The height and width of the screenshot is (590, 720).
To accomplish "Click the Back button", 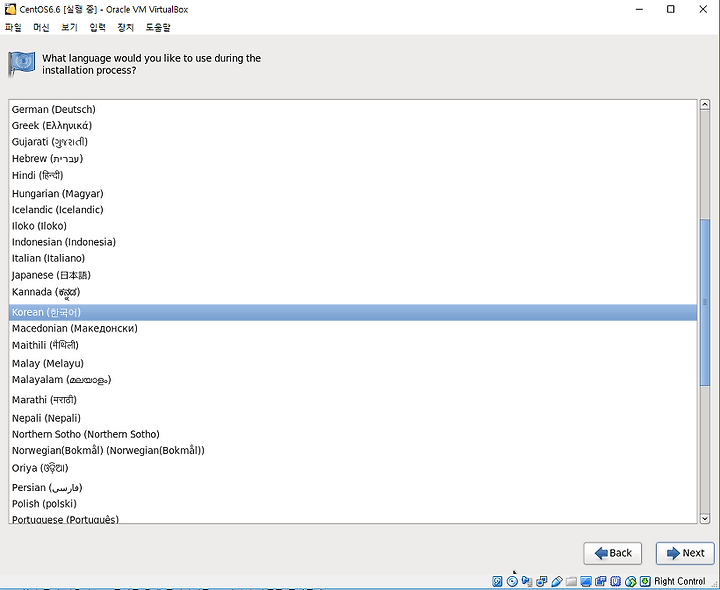I will (x=613, y=553).
